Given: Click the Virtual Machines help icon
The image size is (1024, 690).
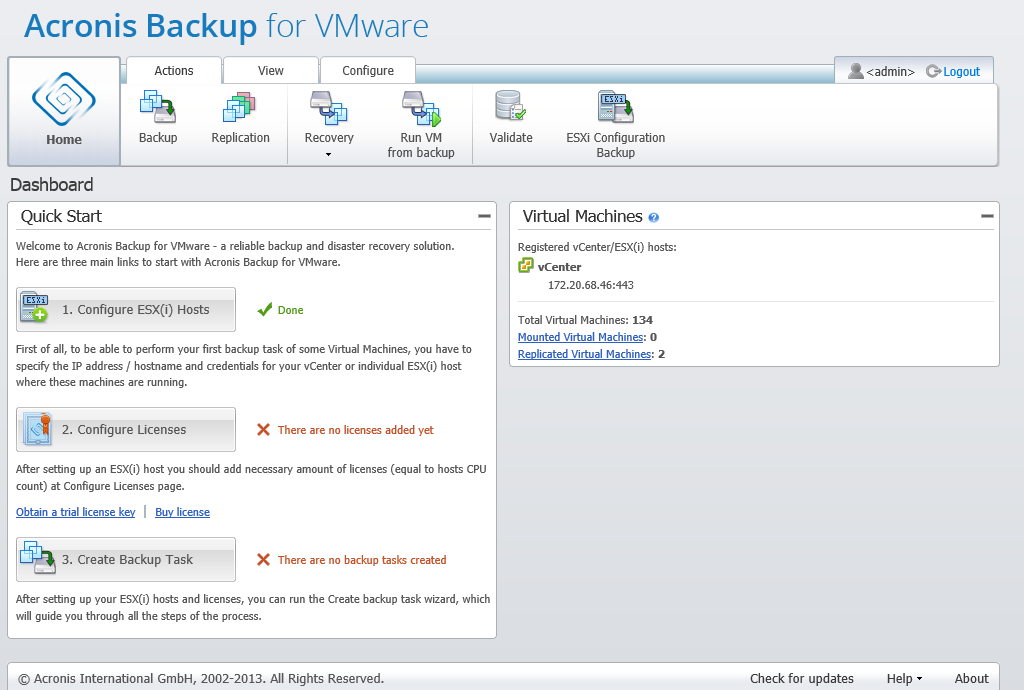Looking at the screenshot, I should point(654,217).
